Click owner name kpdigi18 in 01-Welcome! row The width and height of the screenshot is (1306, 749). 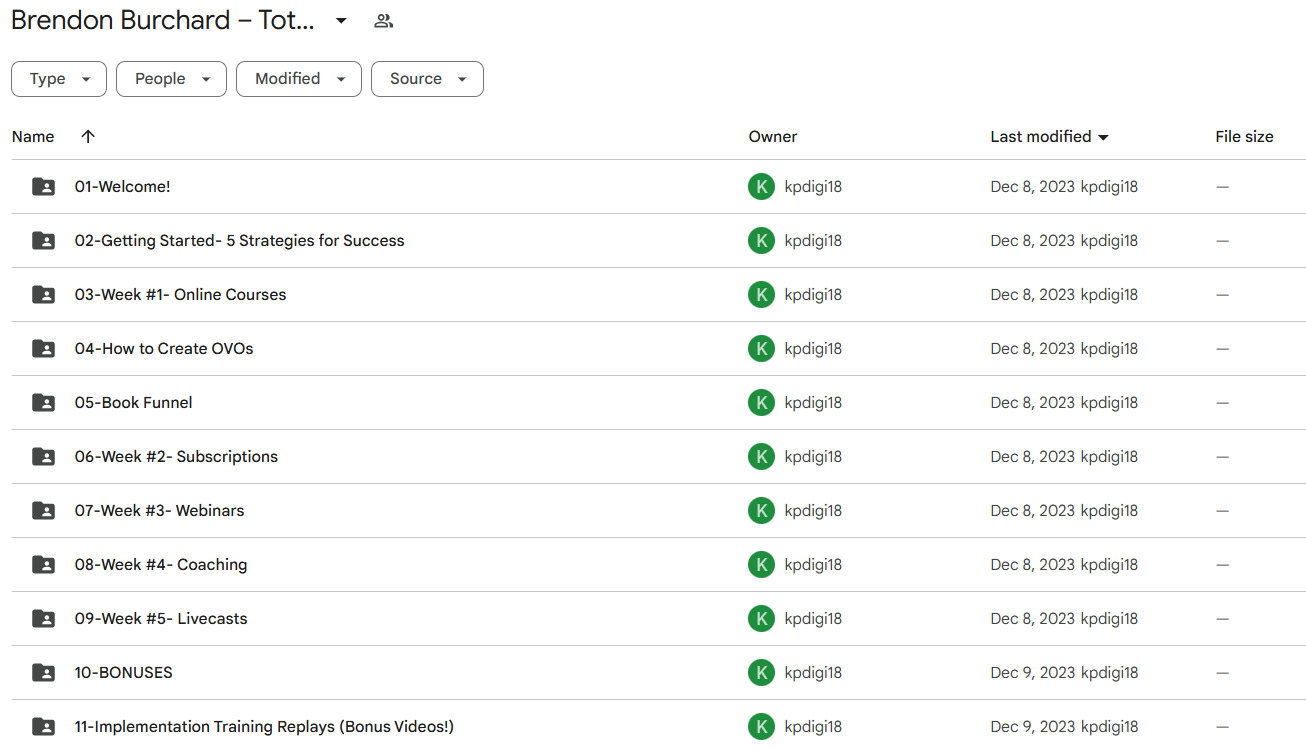[x=813, y=187]
